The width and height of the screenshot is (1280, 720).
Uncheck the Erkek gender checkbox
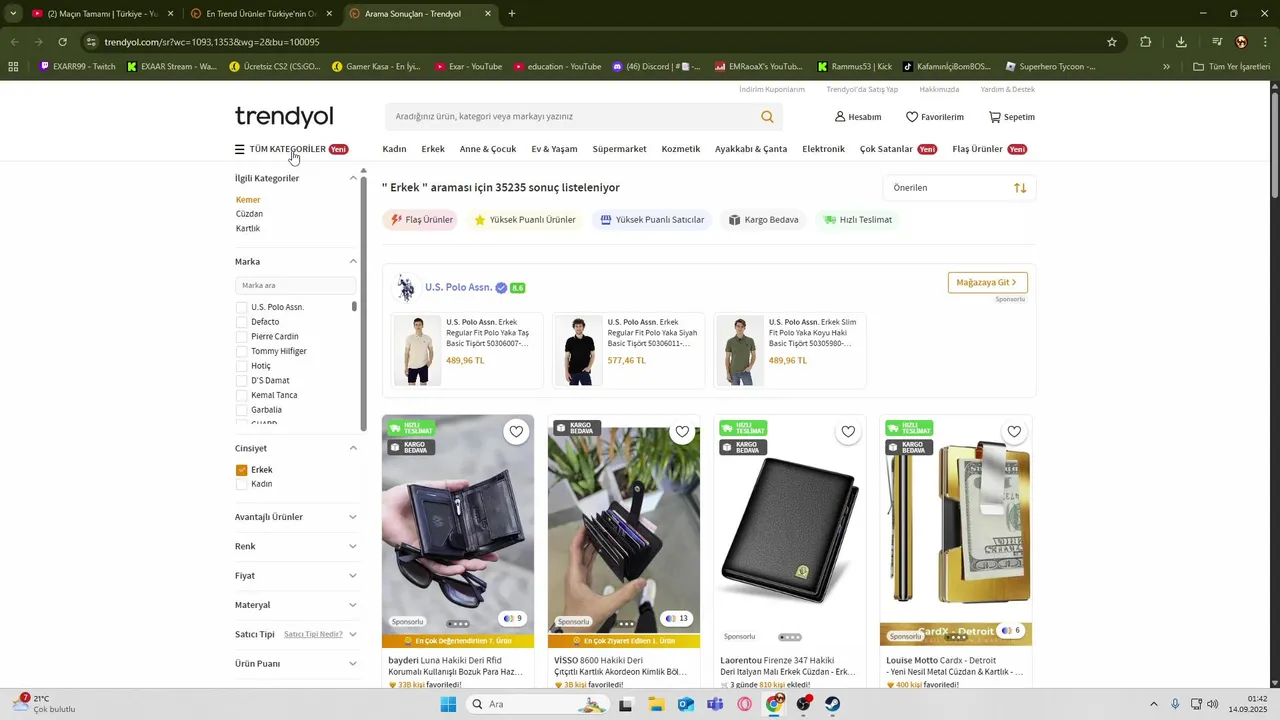click(x=241, y=470)
